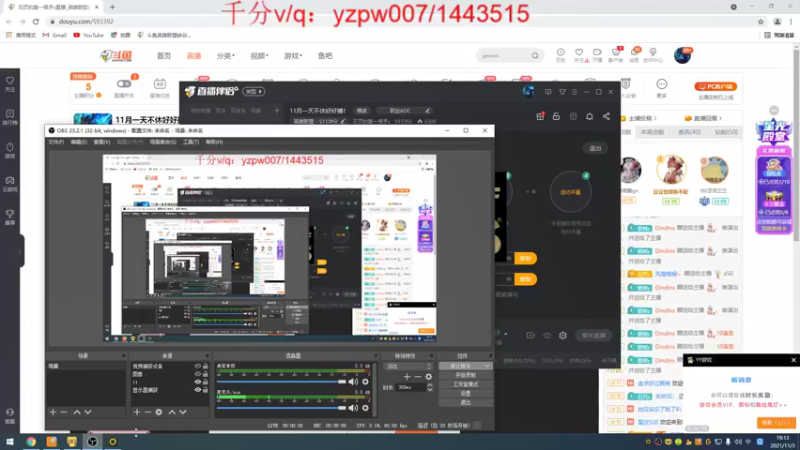Toggle visibility eye of 图像 source

coord(197,374)
